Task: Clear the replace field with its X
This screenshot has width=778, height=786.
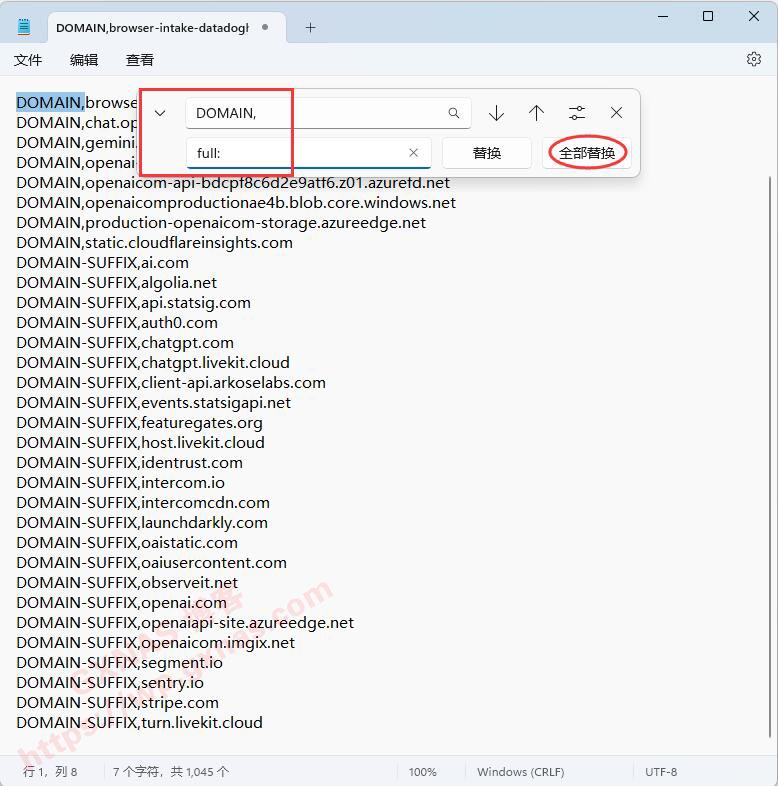Action: [x=413, y=153]
